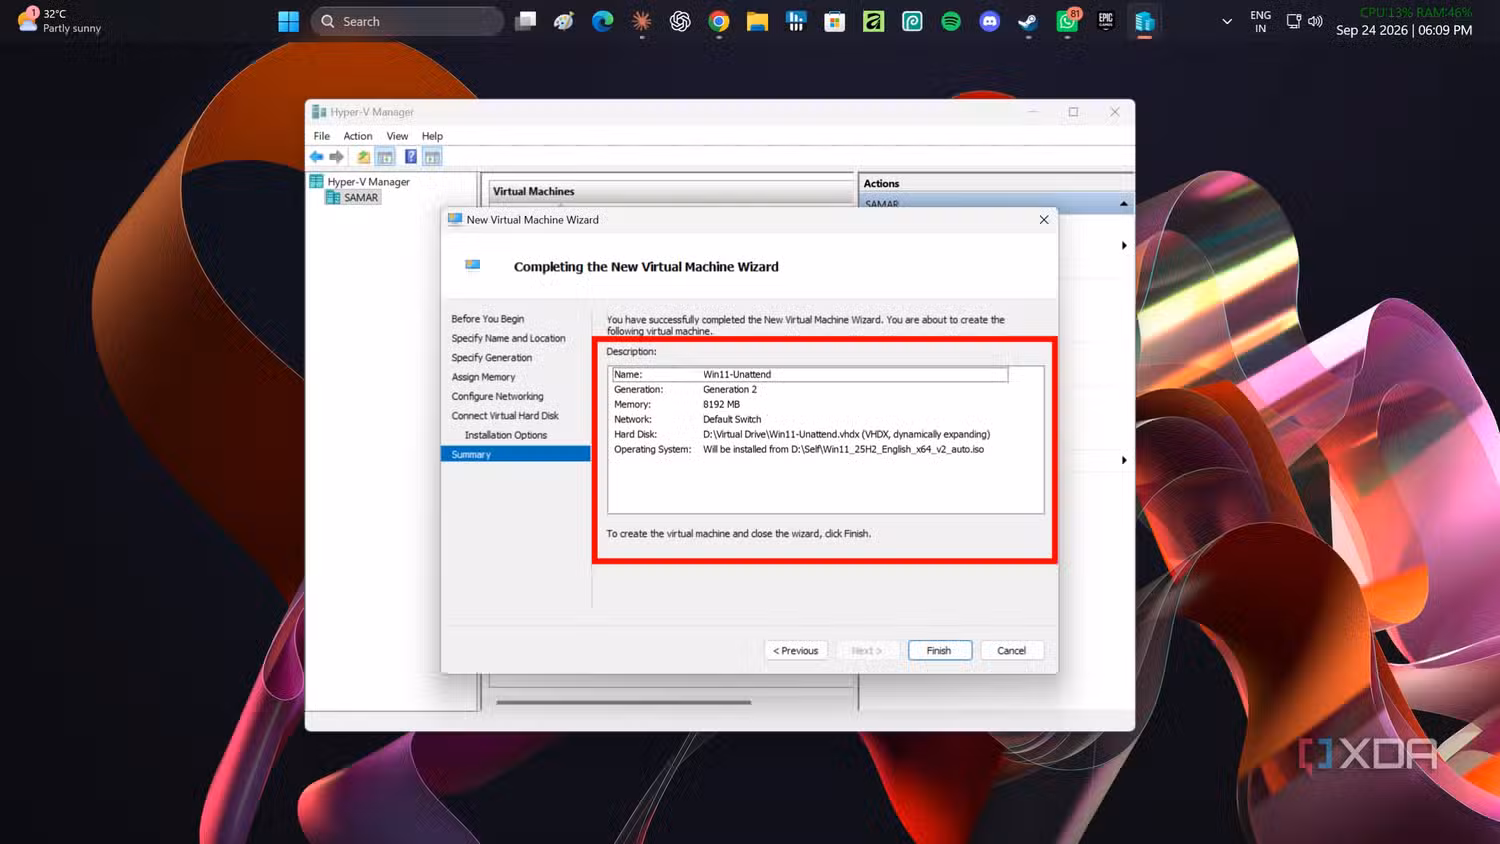This screenshot has height=844, width=1500.
Task: Close the New Virtual Machine Wizard dialog
Action: pyautogui.click(x=1044, y=220)
